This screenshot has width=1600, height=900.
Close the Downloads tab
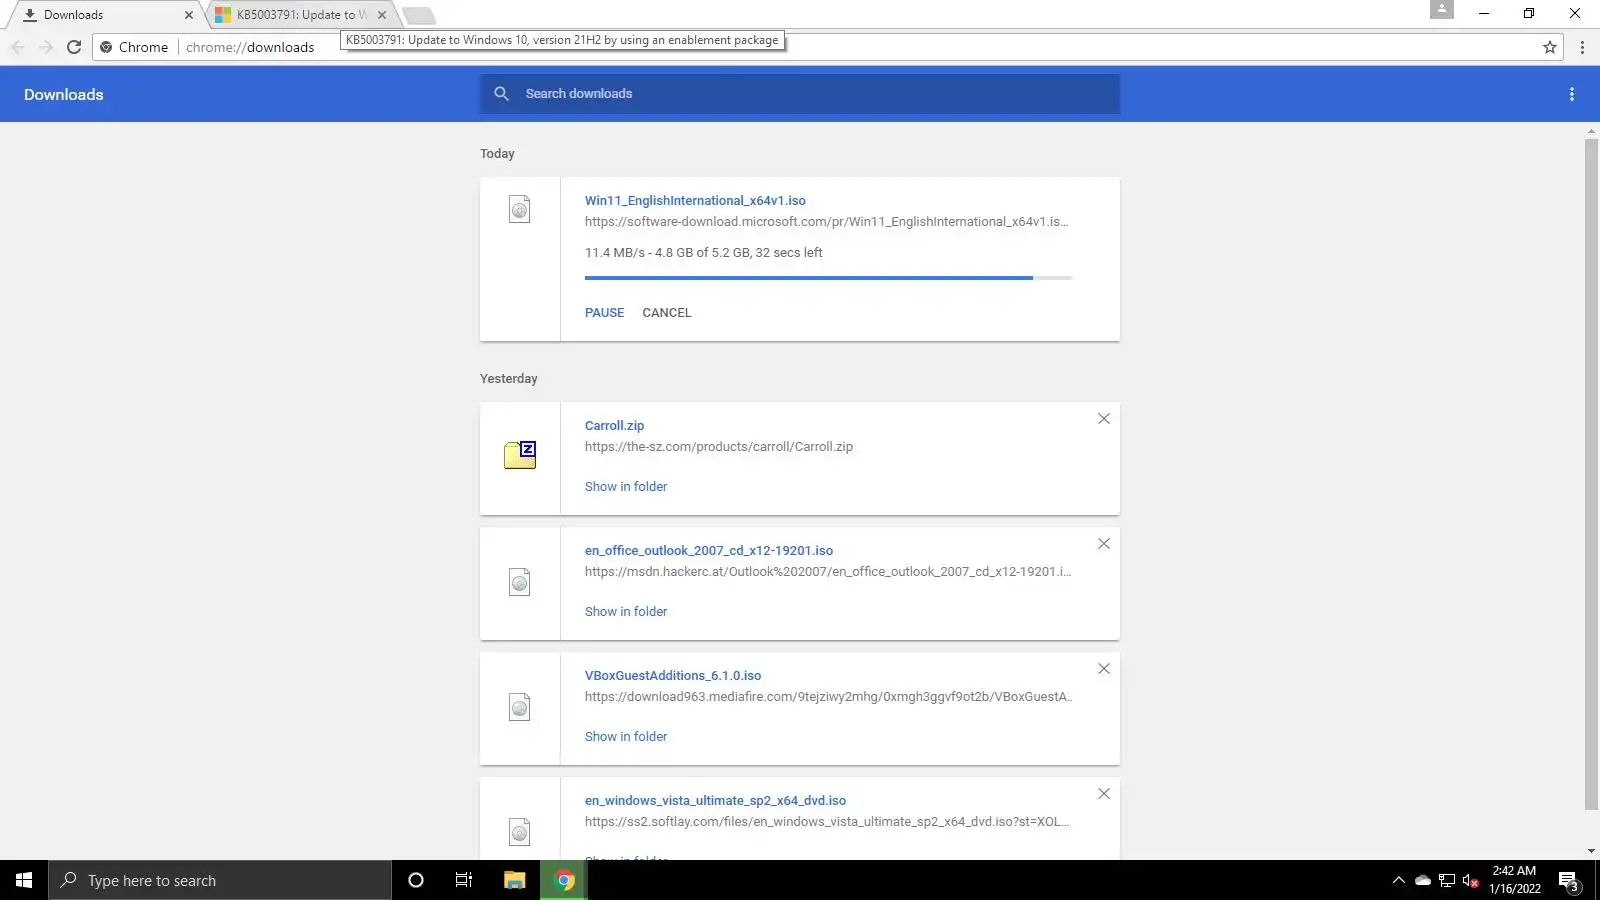(189, 15)
